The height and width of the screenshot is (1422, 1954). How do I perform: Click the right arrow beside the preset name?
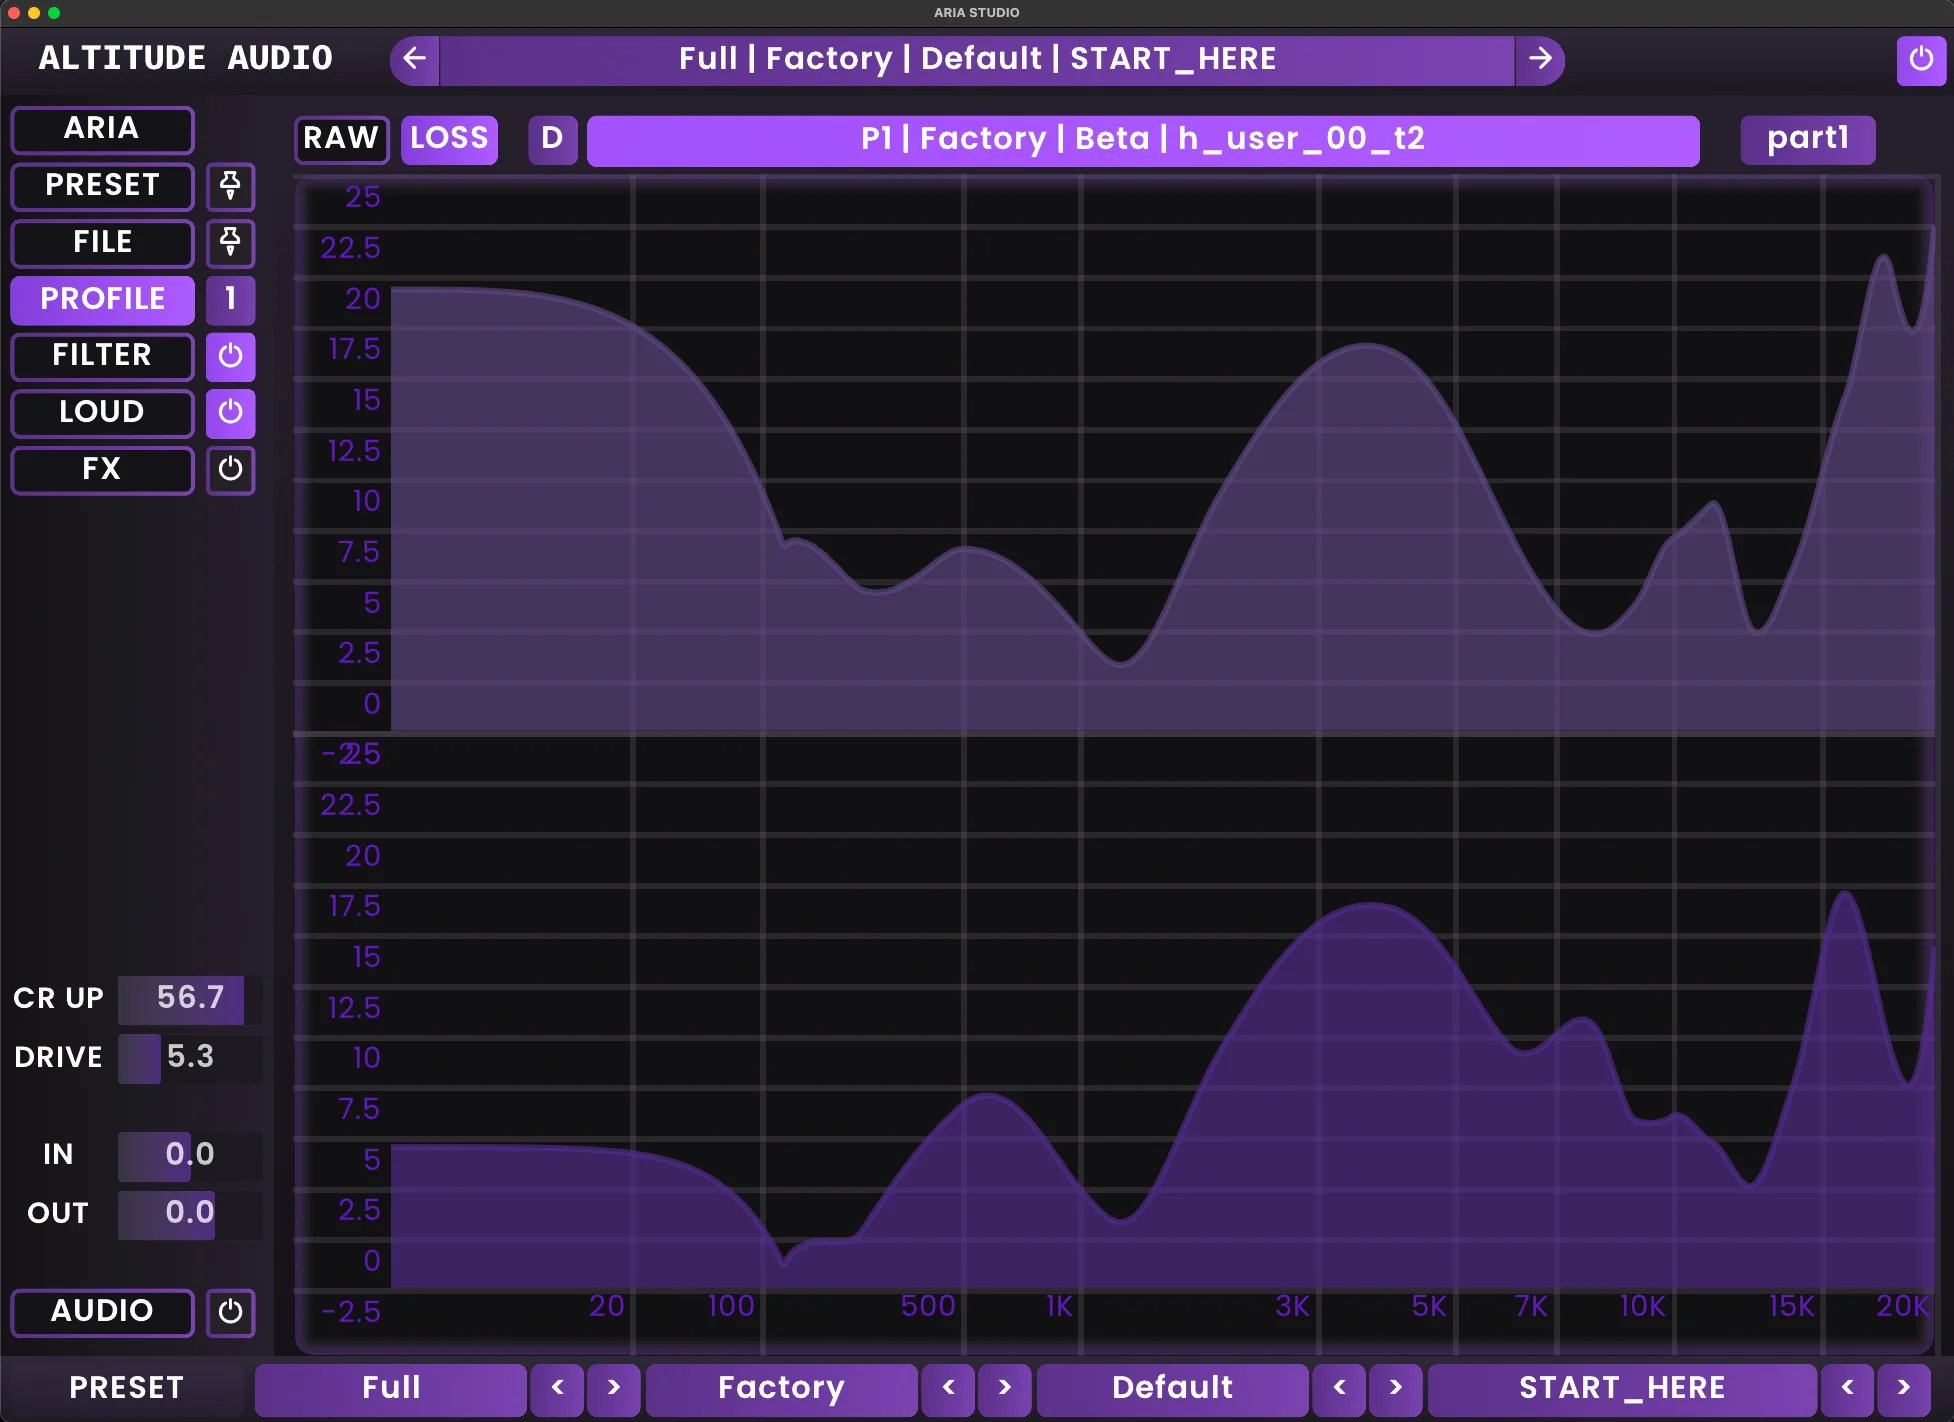coord(1541,59)
